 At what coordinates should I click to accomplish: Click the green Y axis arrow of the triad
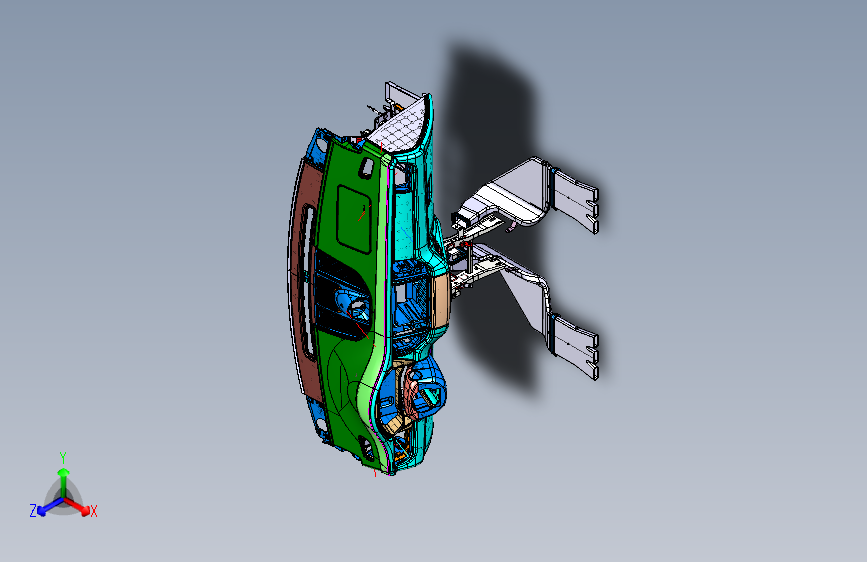pos(63,481)
